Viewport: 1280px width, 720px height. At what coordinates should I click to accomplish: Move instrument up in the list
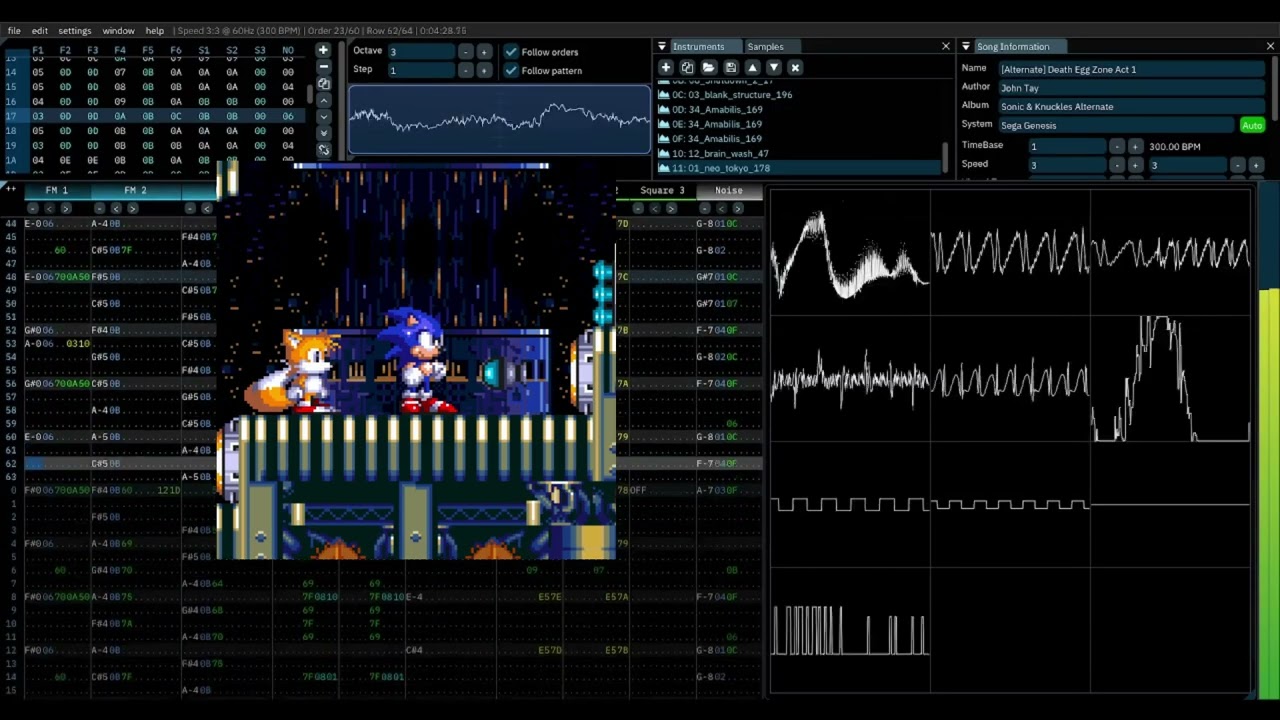coord(752,68)
